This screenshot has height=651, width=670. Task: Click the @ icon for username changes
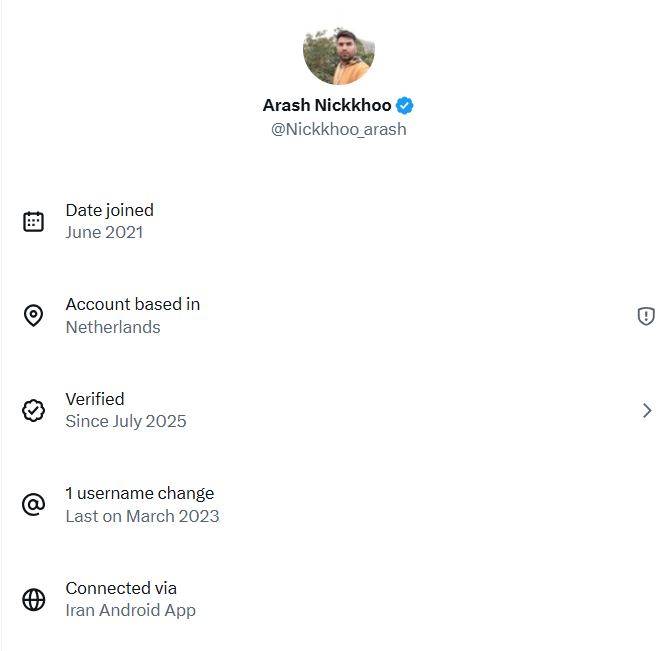(33, 505)
